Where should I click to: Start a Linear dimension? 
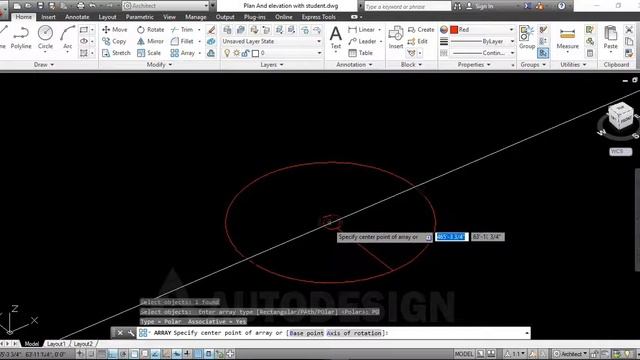click(362, 29)
